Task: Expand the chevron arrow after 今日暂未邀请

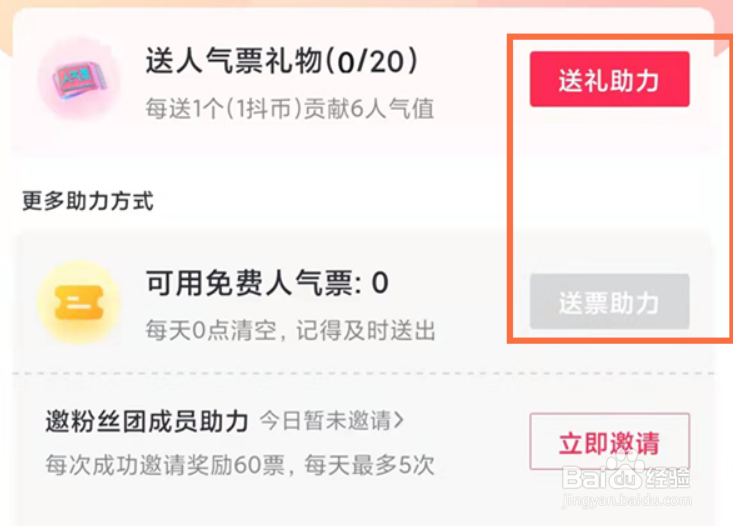Action: click(x=399, y=421)
